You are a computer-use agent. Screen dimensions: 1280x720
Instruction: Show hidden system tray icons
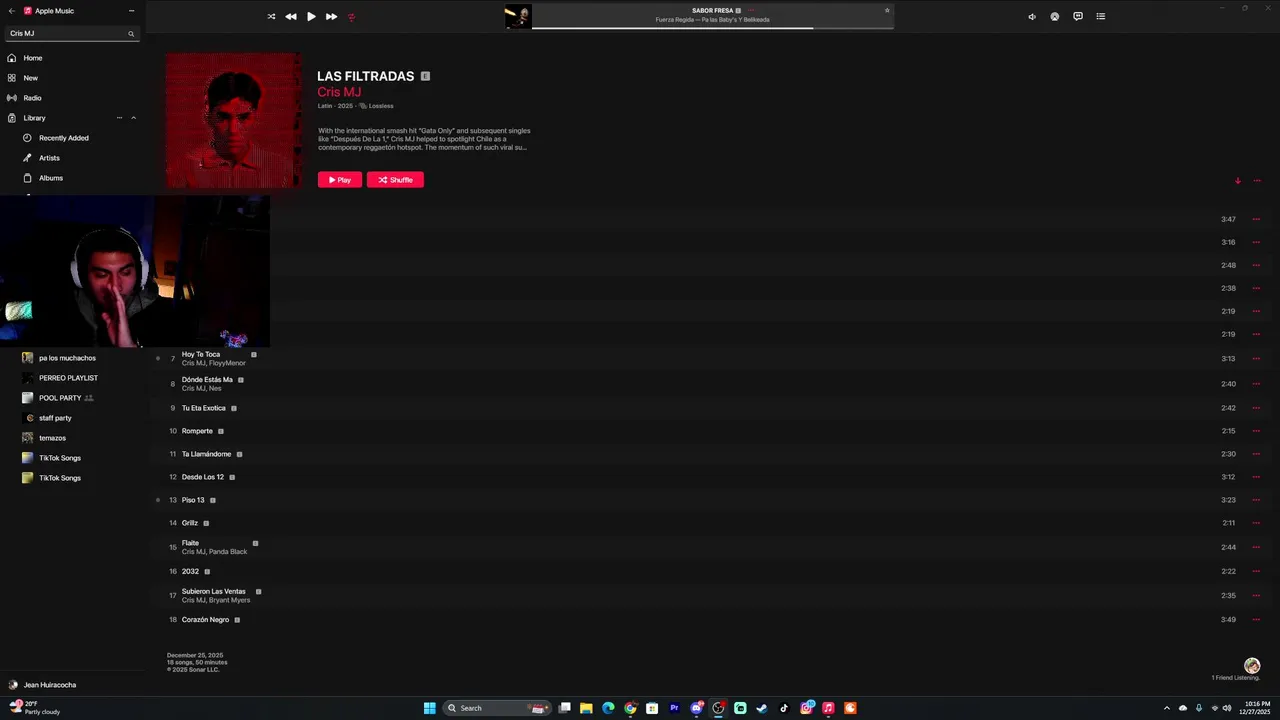[1166, 708]
